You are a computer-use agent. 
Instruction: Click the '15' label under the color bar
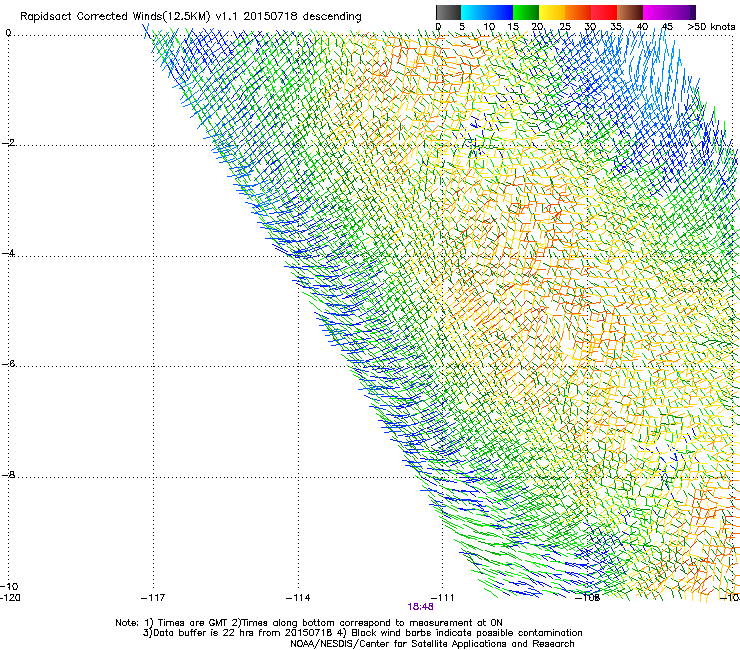513,27
